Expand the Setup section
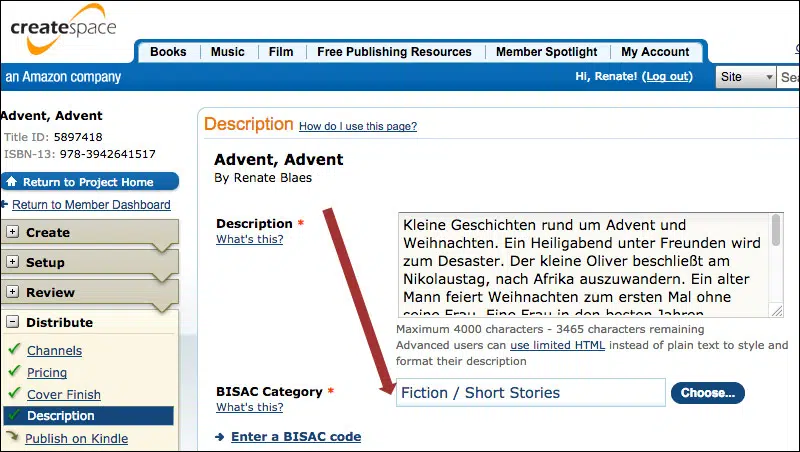Screen dimensions: 800x452 click(x=13, y=262)
